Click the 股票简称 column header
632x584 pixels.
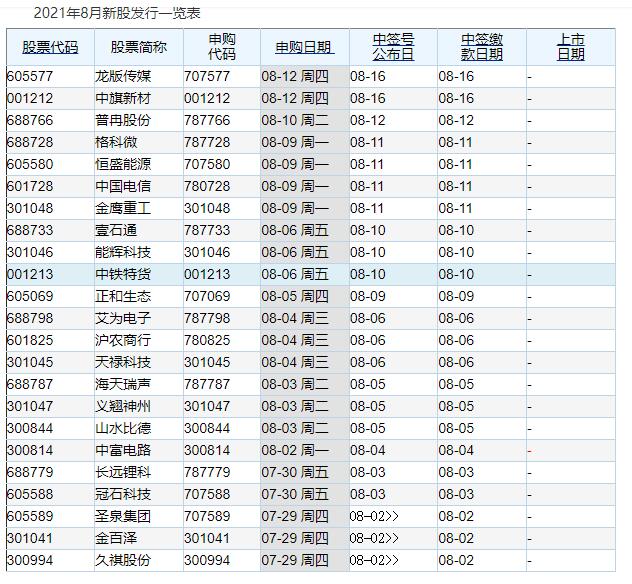139,47
